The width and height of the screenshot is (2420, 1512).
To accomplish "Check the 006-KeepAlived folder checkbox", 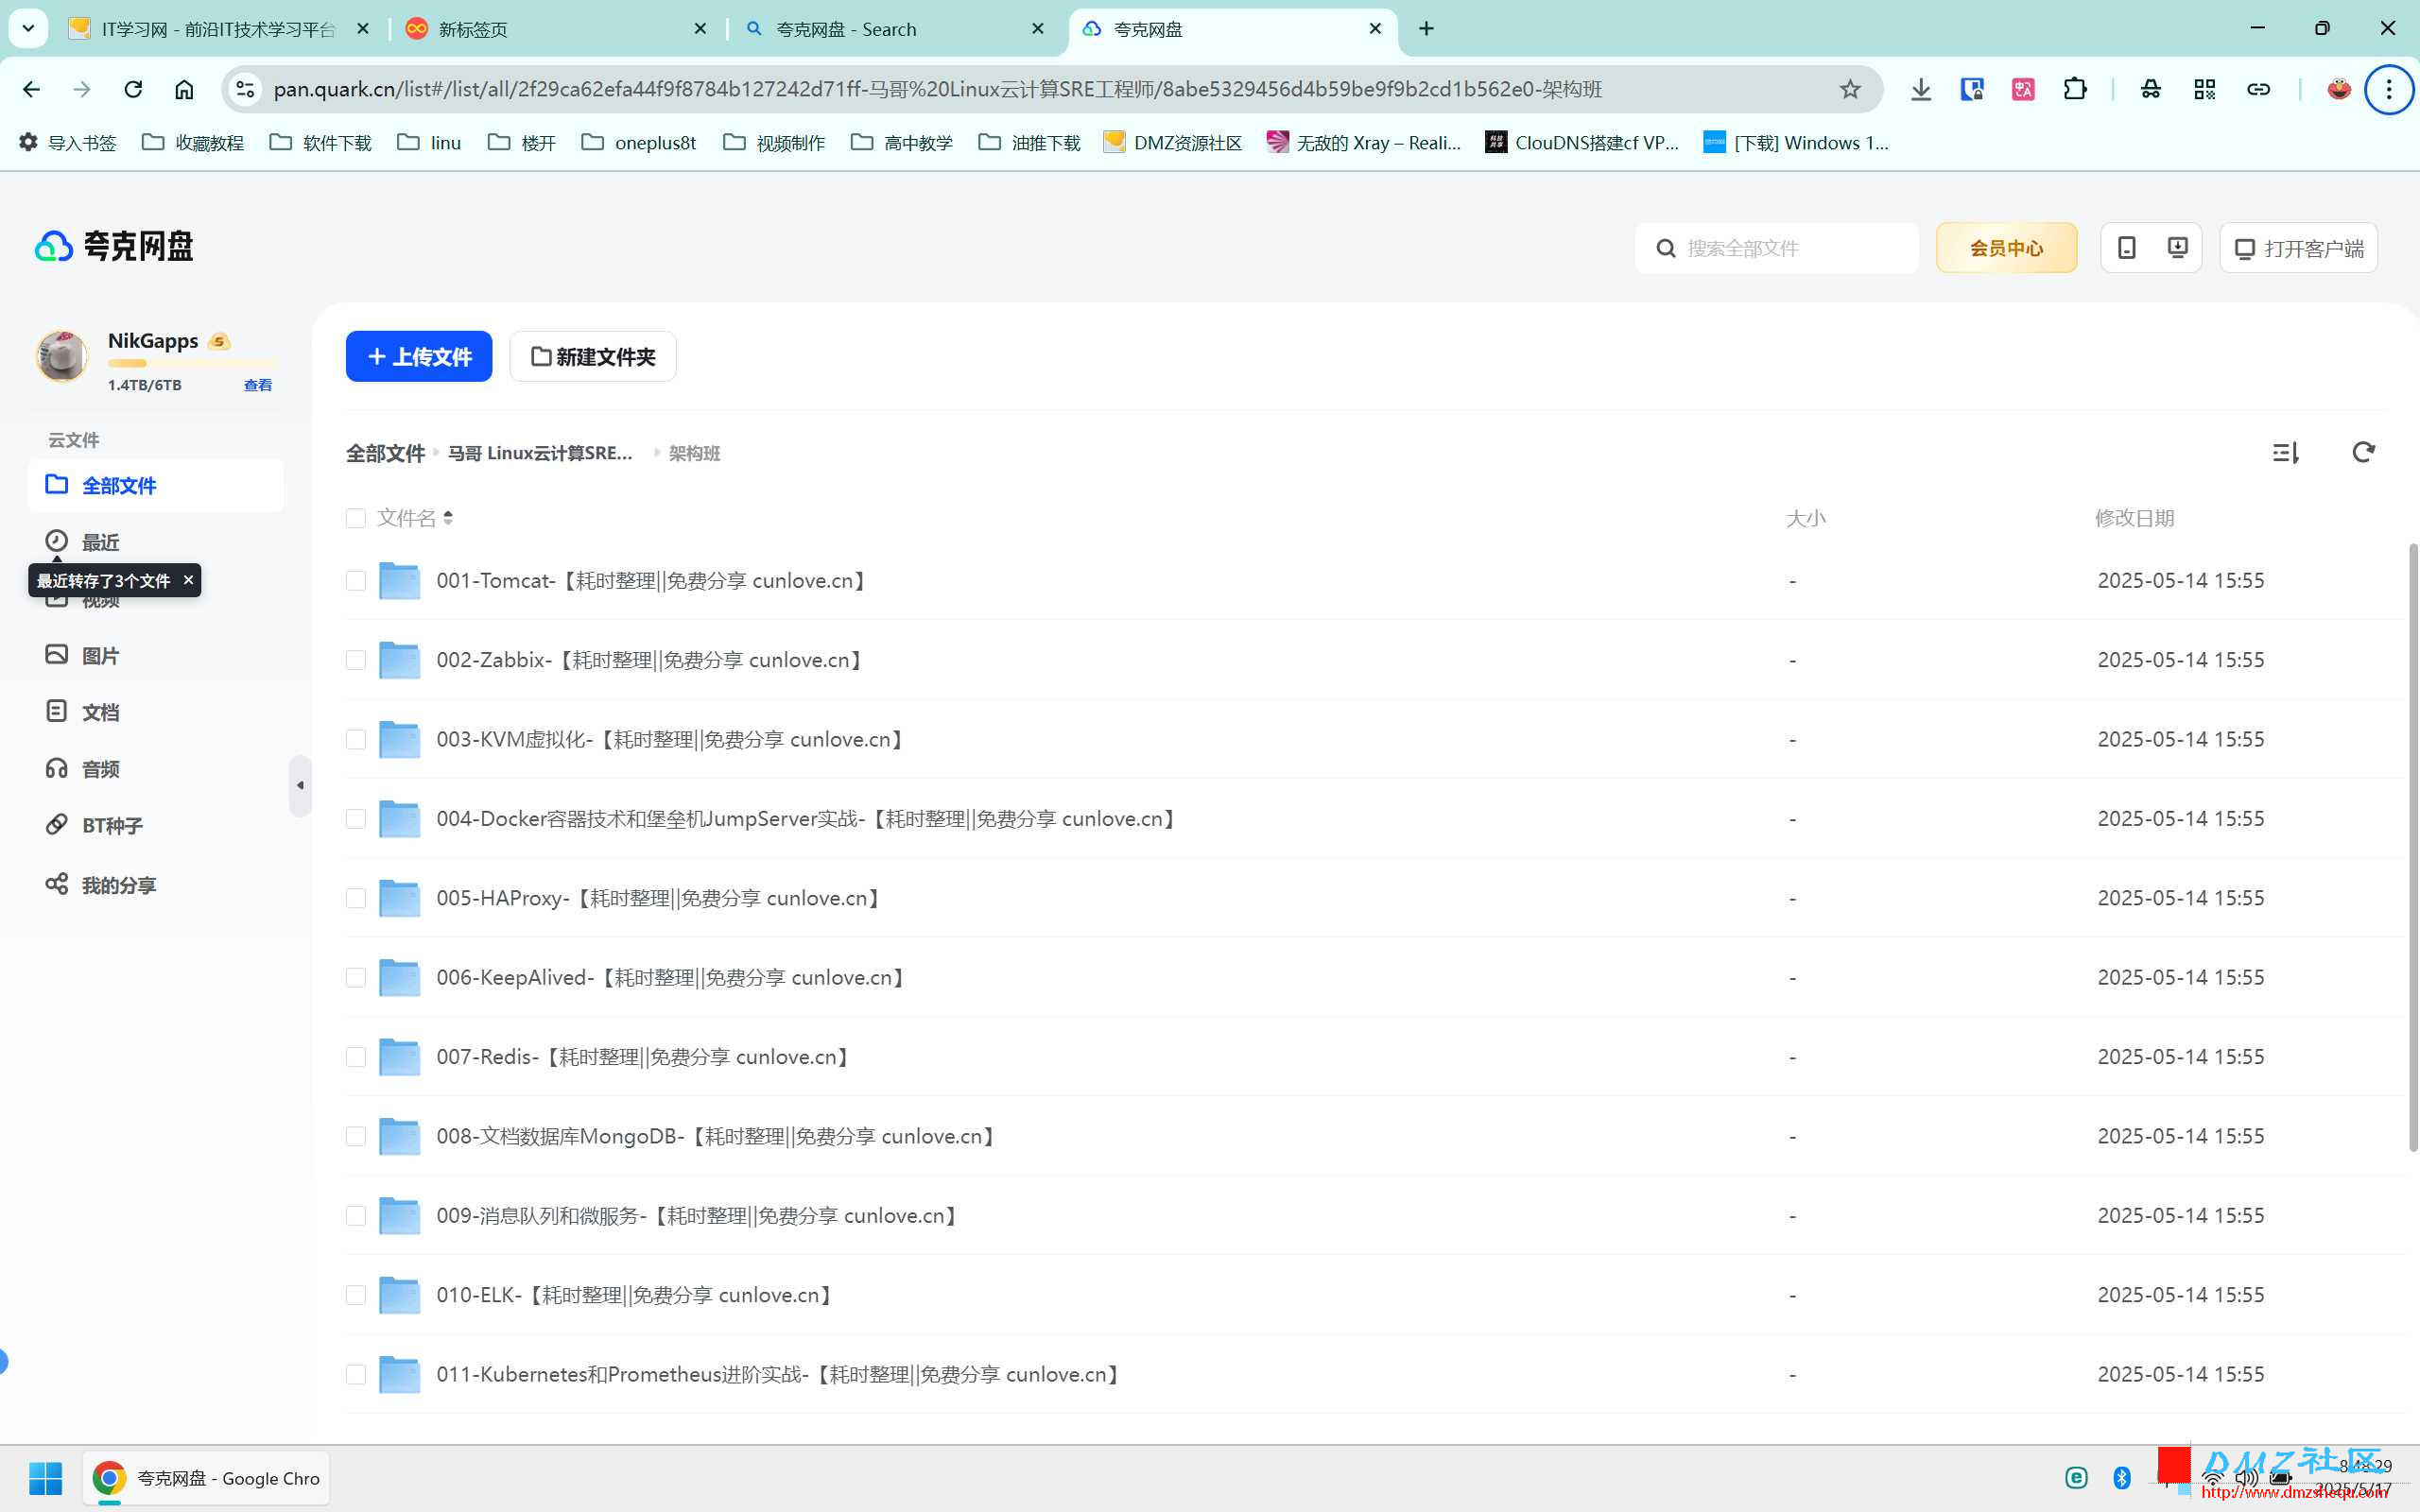I will [355, 977].
